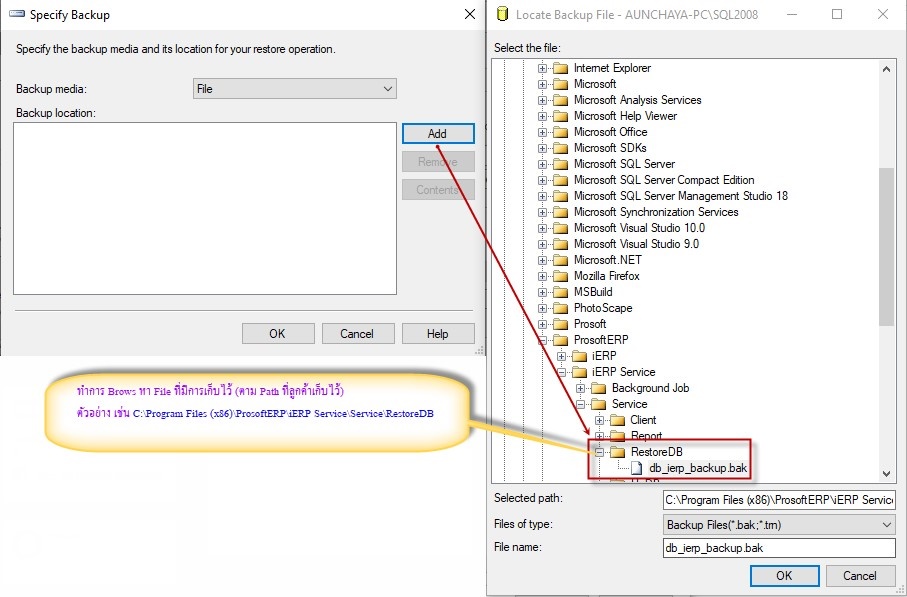Select Microsoft SQL Server Compact Edition folder icon
Viewport: 907px width, 597px height.
(561, 180)
